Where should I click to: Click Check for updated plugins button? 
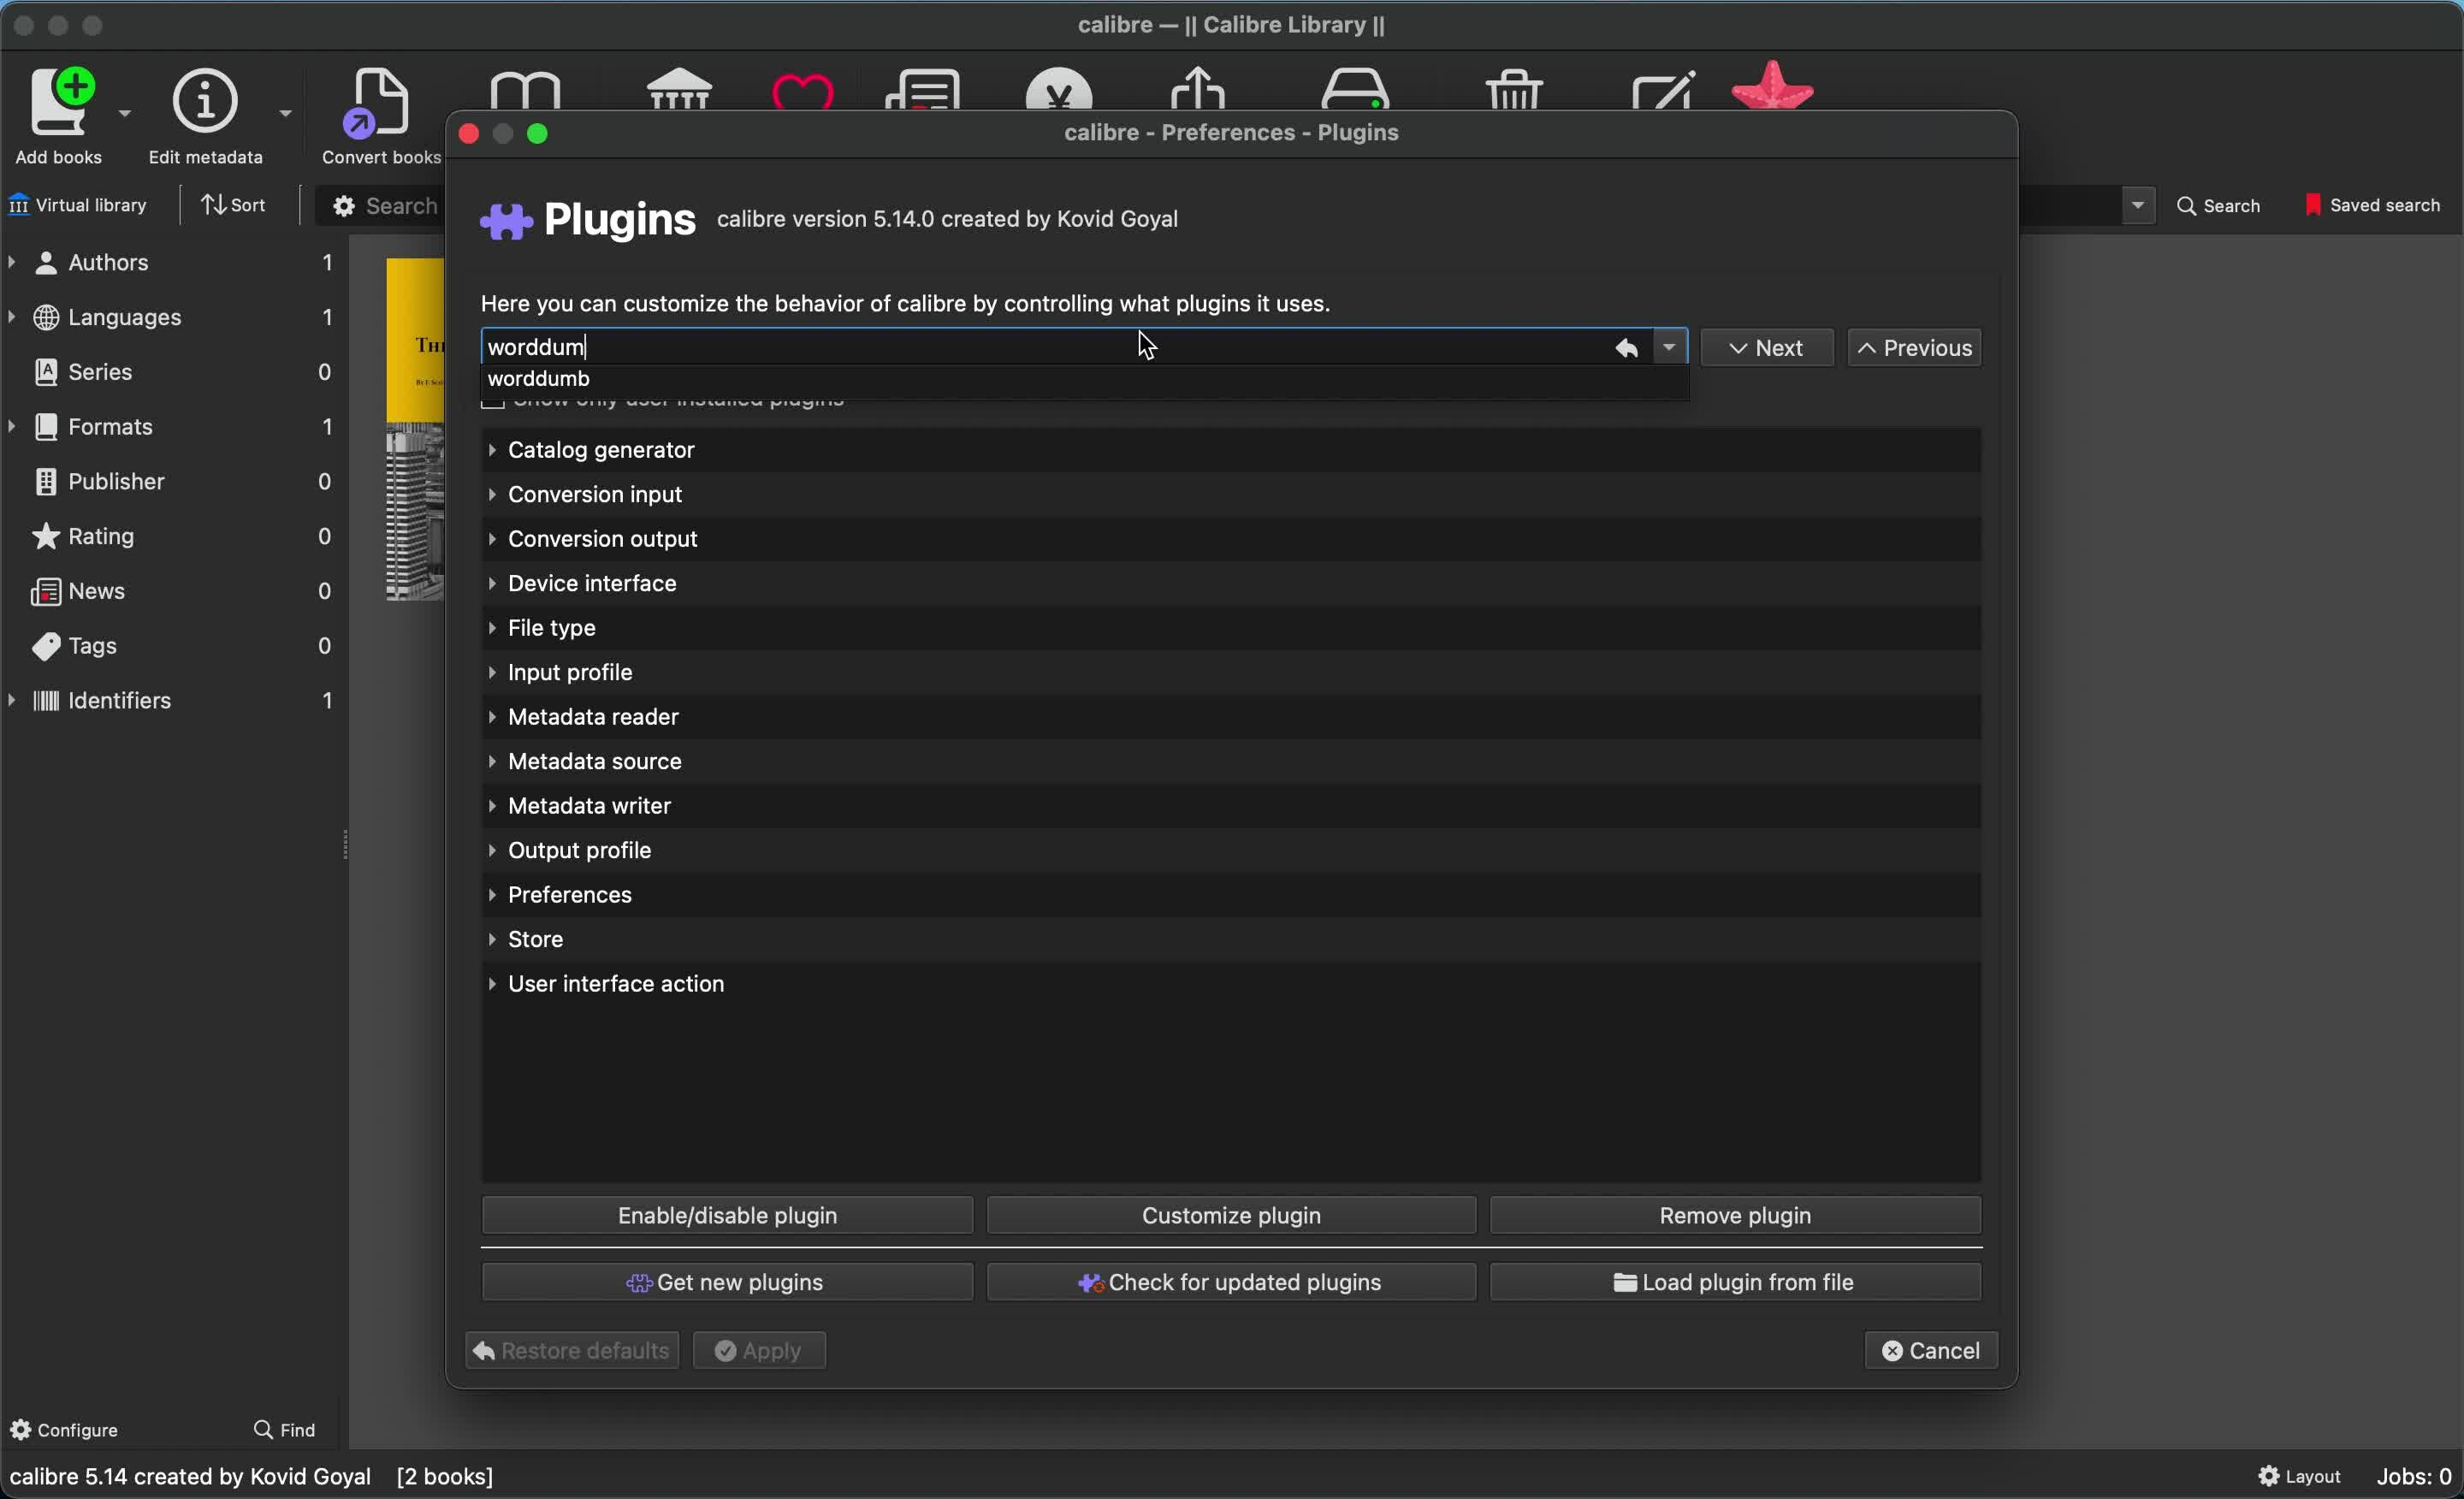point(1232,1281)
